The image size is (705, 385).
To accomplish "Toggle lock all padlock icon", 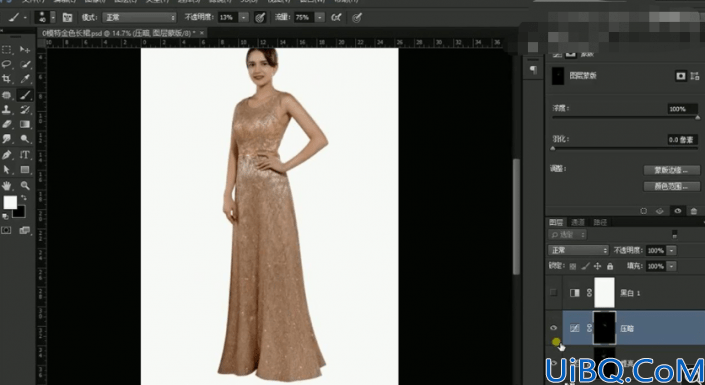I will pyautogui.click(x=610, y=266).
